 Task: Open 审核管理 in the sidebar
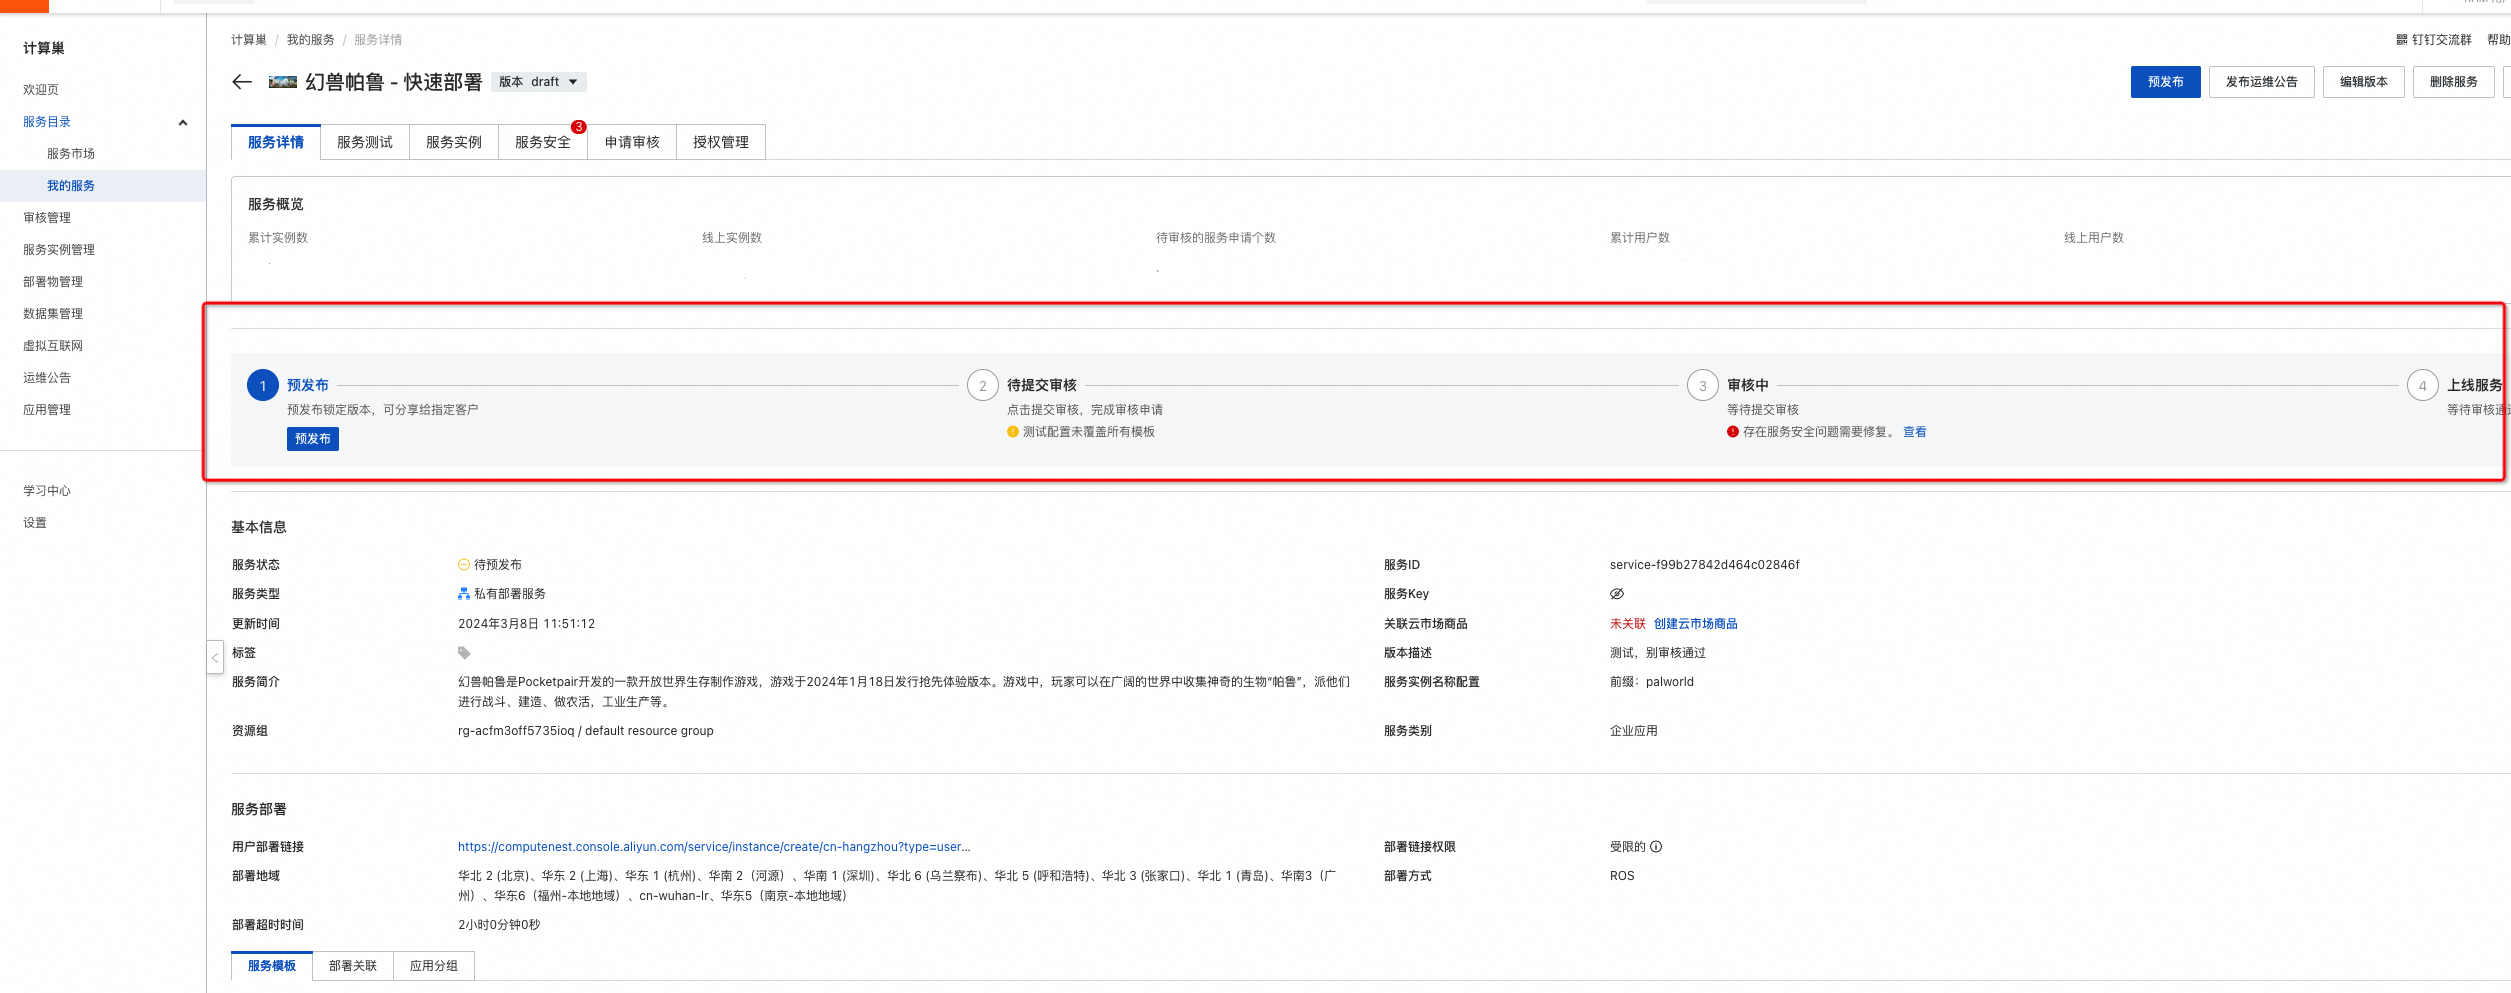click(x=47, y=218)
